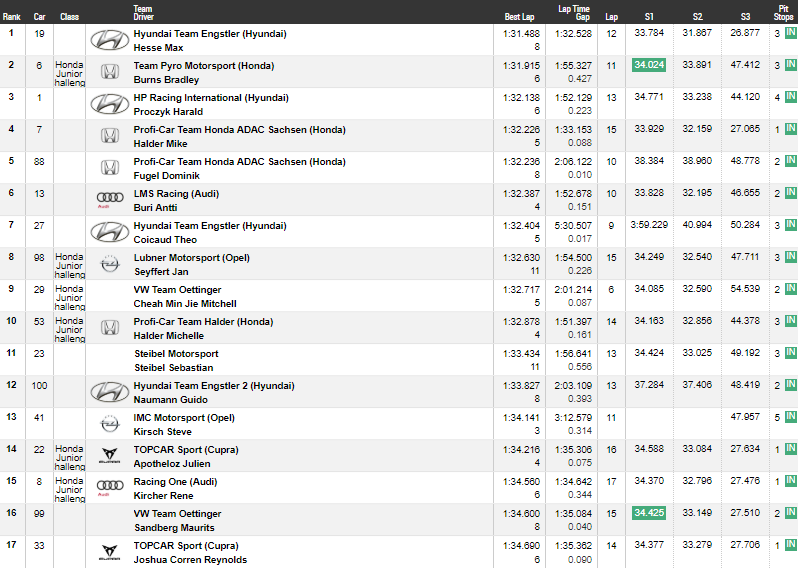Sort by the Class column header

[x=69, y=17]
